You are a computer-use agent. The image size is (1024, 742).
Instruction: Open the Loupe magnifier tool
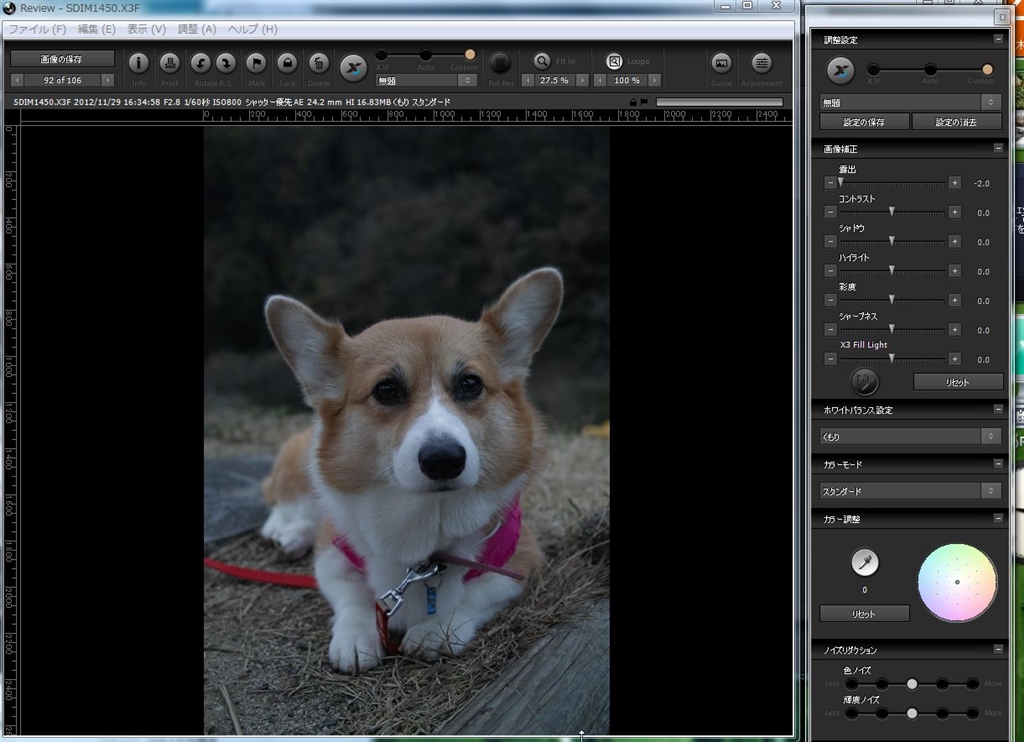point(614,61)
